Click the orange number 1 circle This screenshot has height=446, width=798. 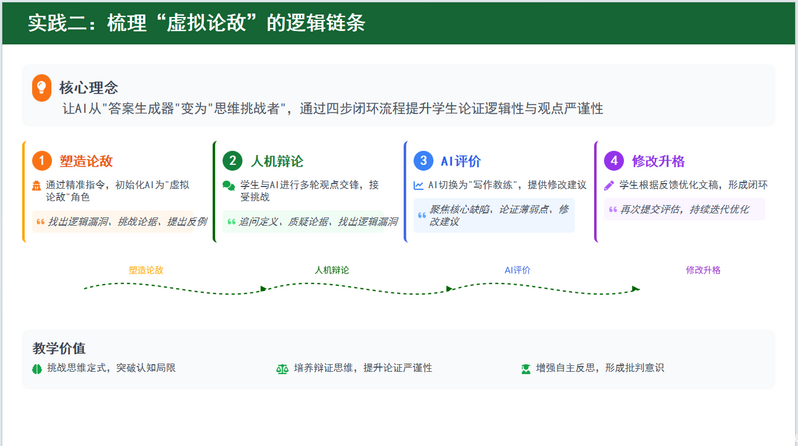41,160
